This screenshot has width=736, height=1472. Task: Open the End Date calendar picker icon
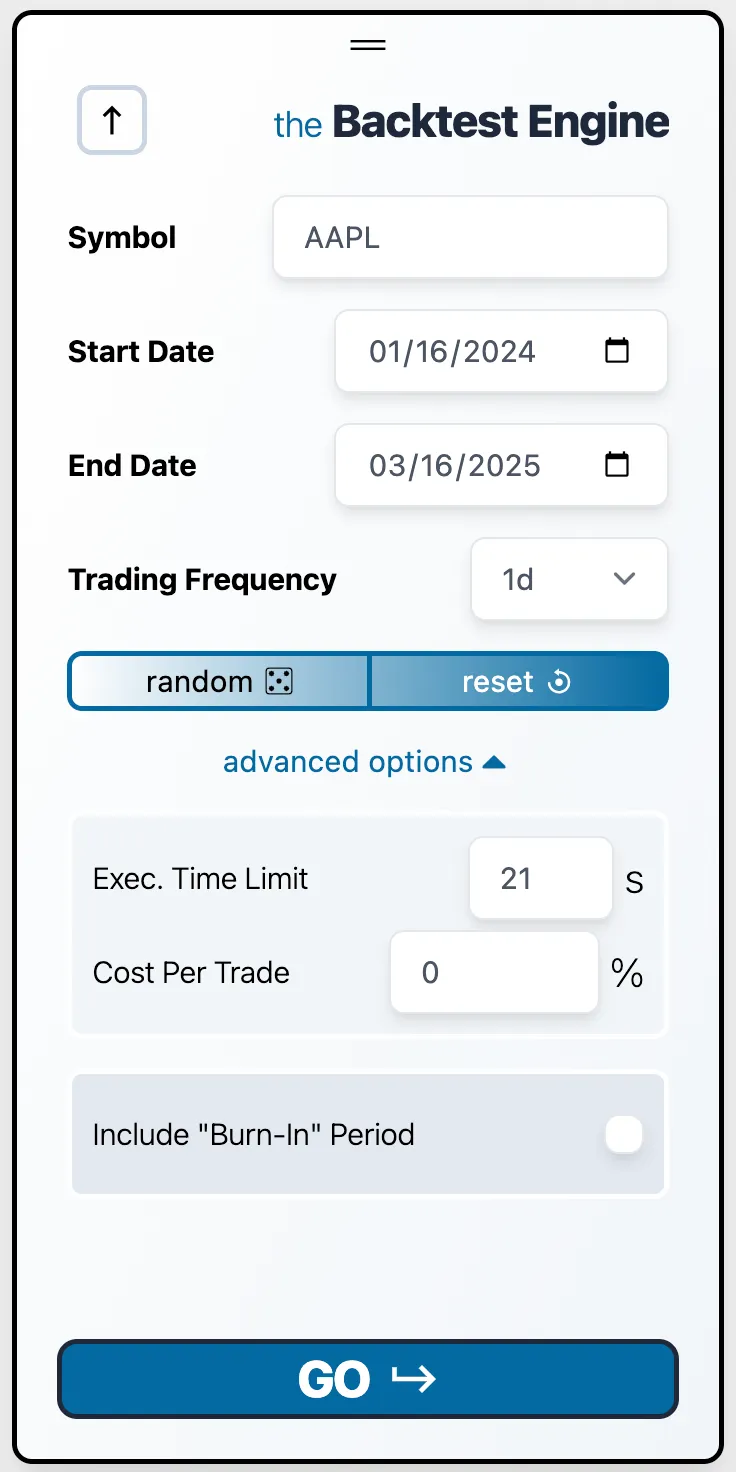pos(618,465)
